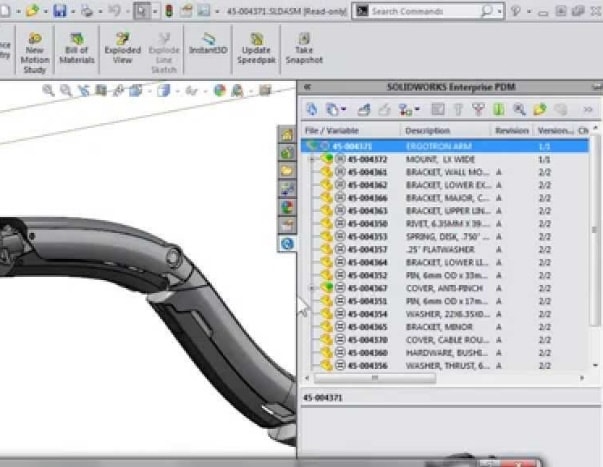Select the WASHER, THRUST row
The width and height of the screenshot is (603, 467).
click(x=445, y=365)
